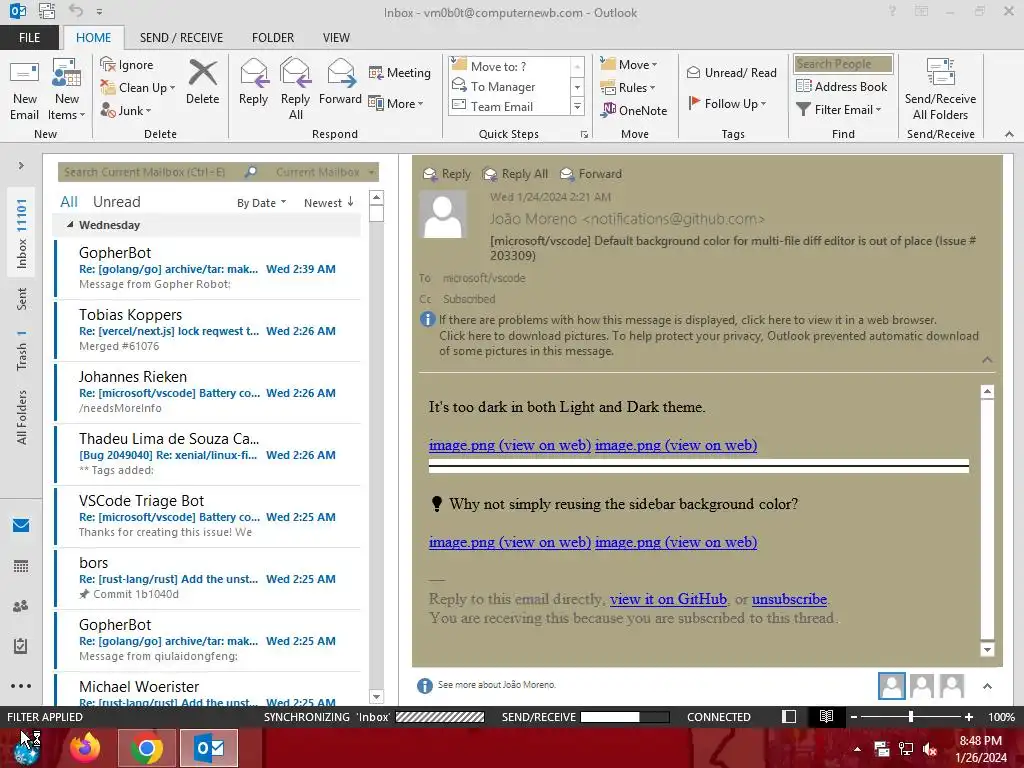Show All messages filter

[69, 202]
